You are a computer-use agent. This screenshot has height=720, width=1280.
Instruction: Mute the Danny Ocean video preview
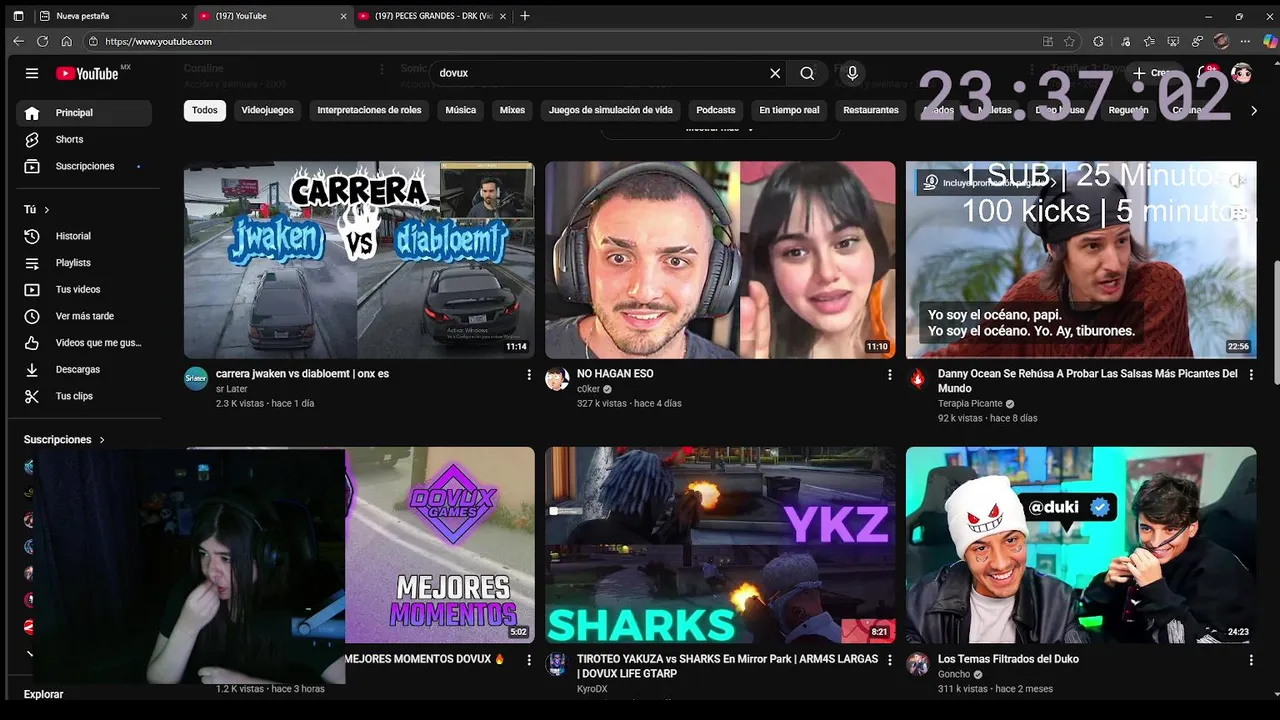point(1237,180)
